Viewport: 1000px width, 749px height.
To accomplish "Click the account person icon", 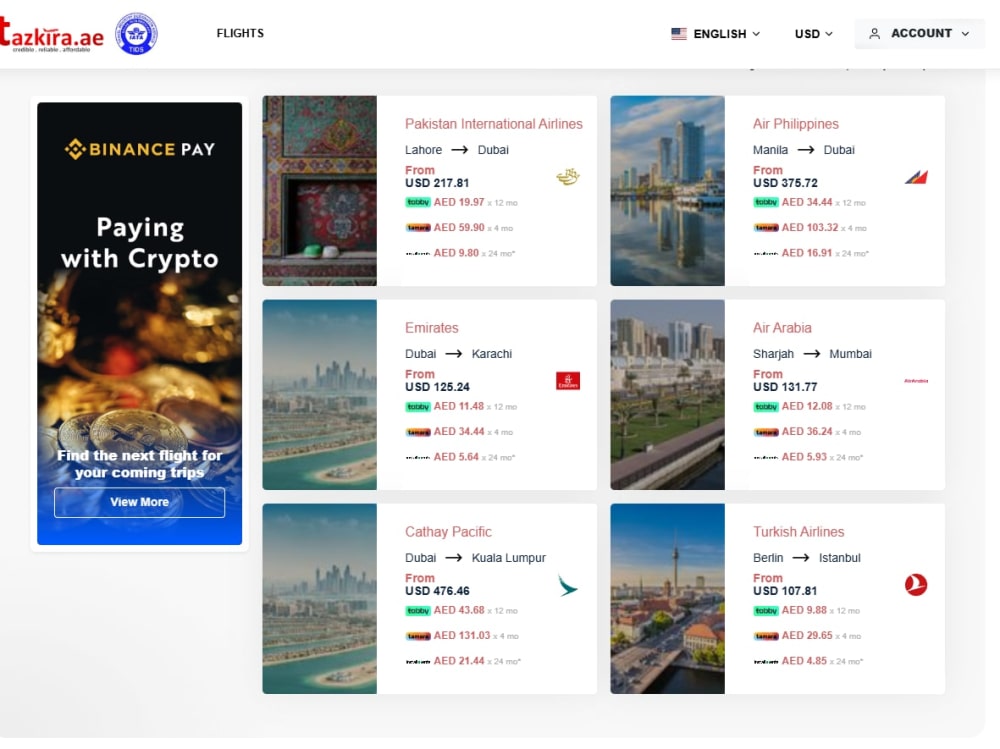I will 874,34.
